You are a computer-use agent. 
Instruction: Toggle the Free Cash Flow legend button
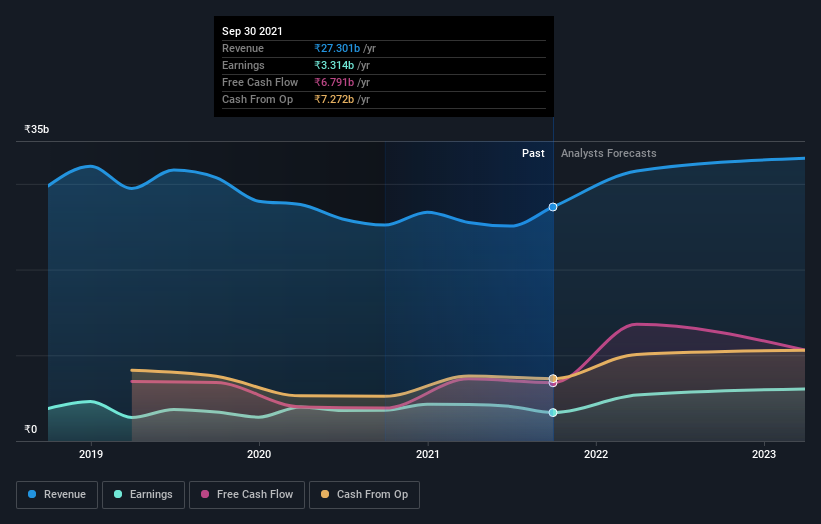247,495
